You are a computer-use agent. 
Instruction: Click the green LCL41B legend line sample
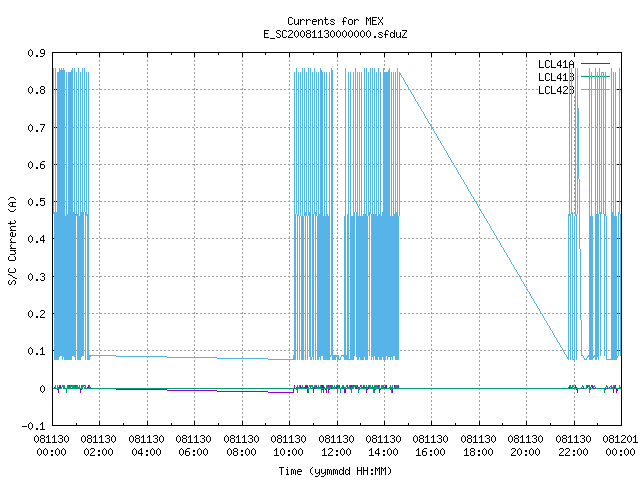(x=595, y=77)
